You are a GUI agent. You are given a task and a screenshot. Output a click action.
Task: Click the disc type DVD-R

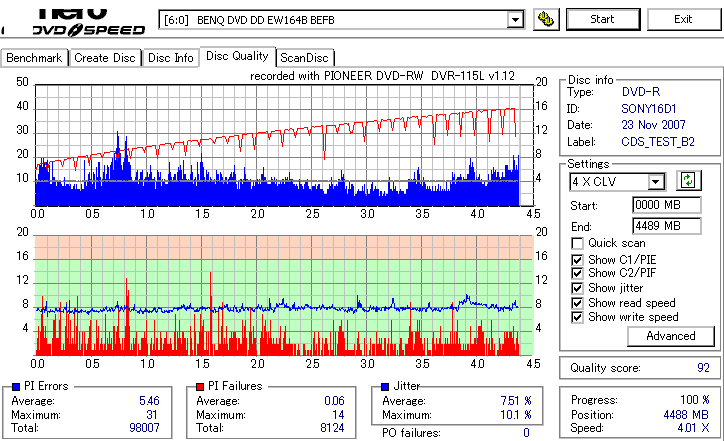(x=641, y=92)
